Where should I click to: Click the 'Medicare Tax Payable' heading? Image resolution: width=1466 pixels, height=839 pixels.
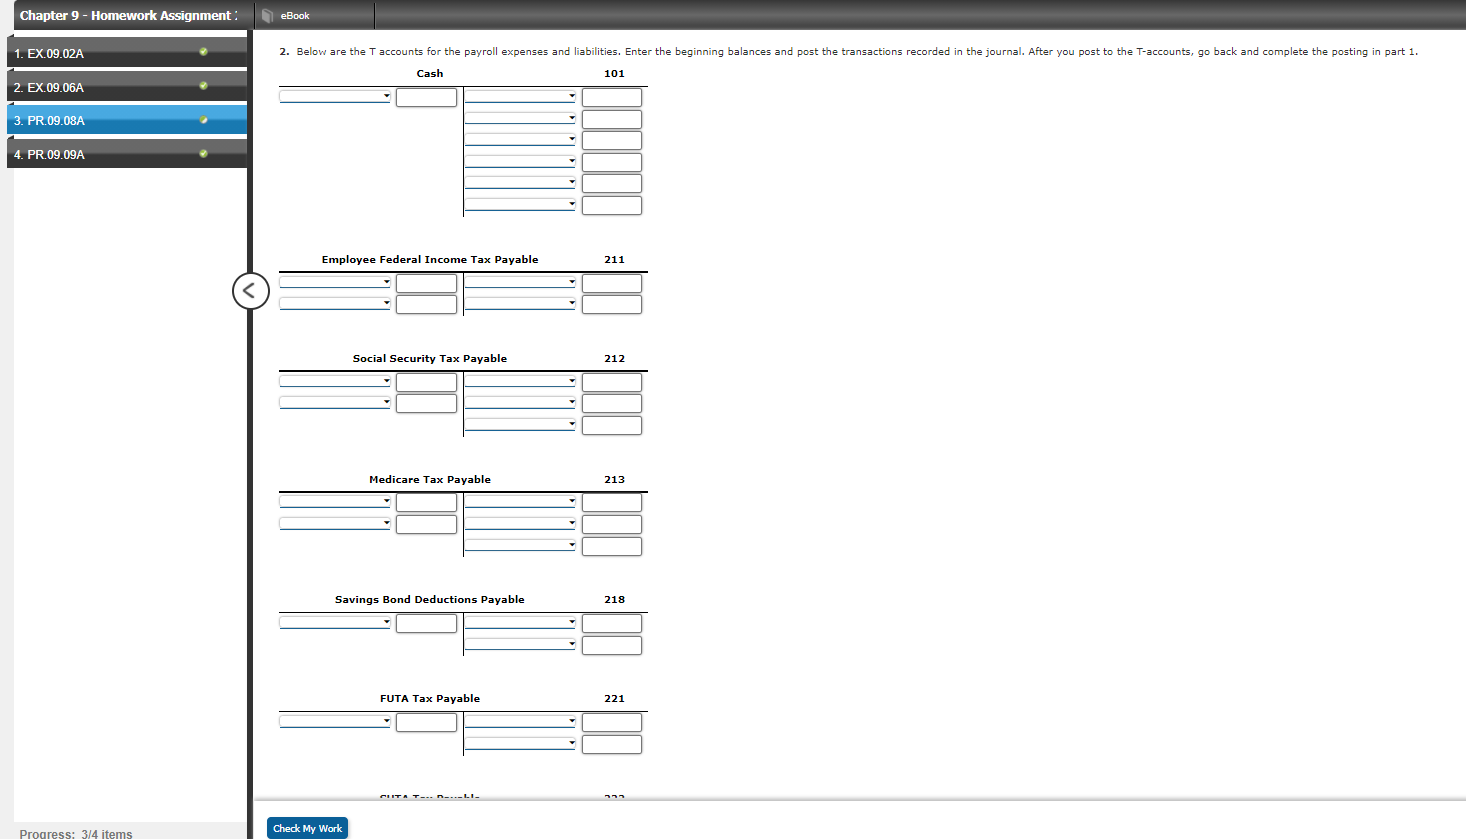click(x=430, y=480)
